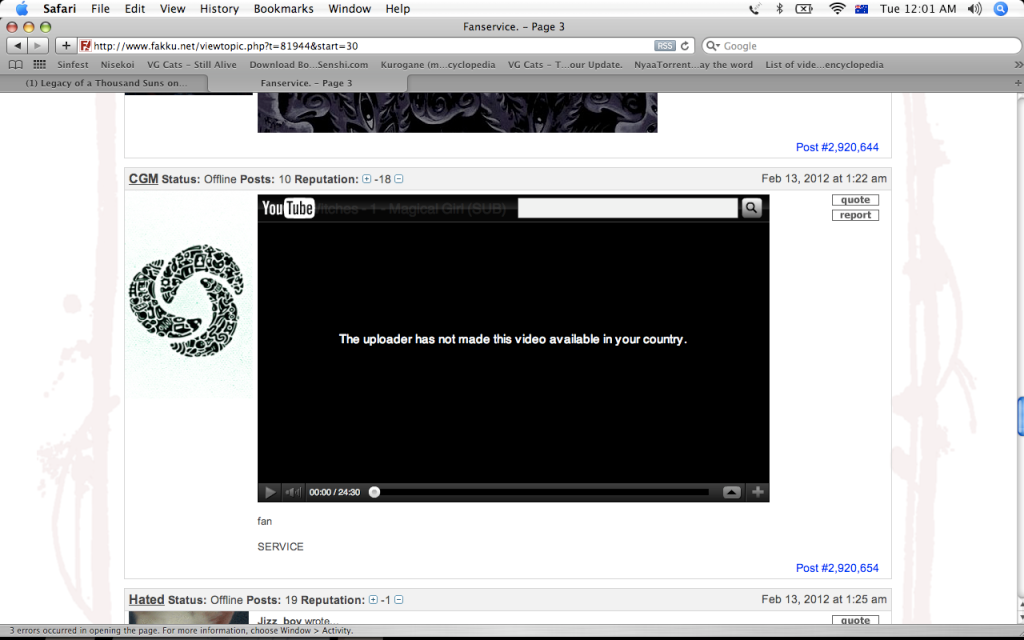
Task: Click the YouTube logo on the video player
Action: (x=287, y=207)
